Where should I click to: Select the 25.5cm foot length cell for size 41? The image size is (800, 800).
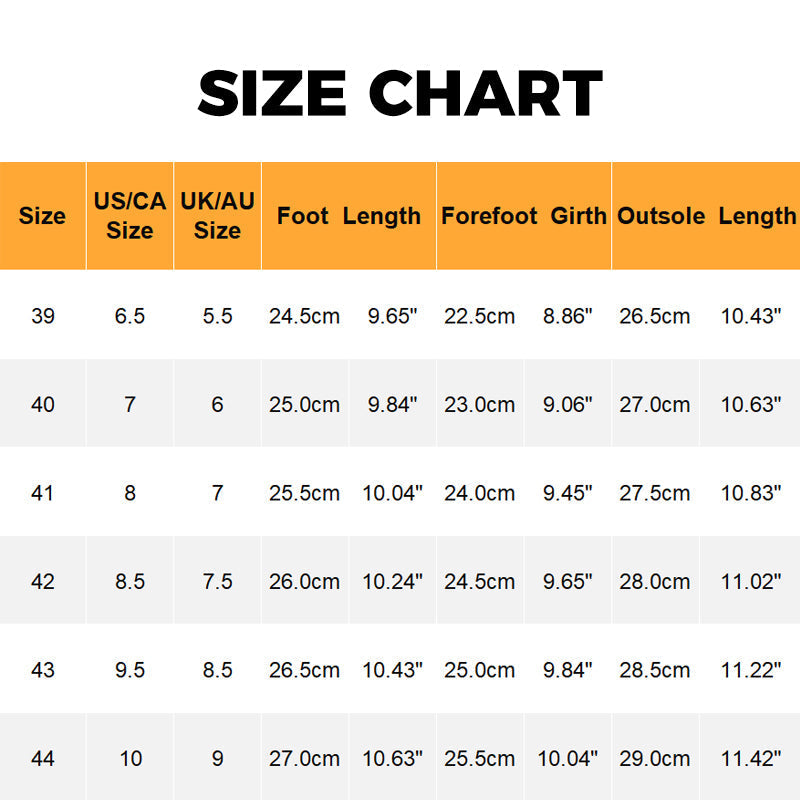(304, 493)
